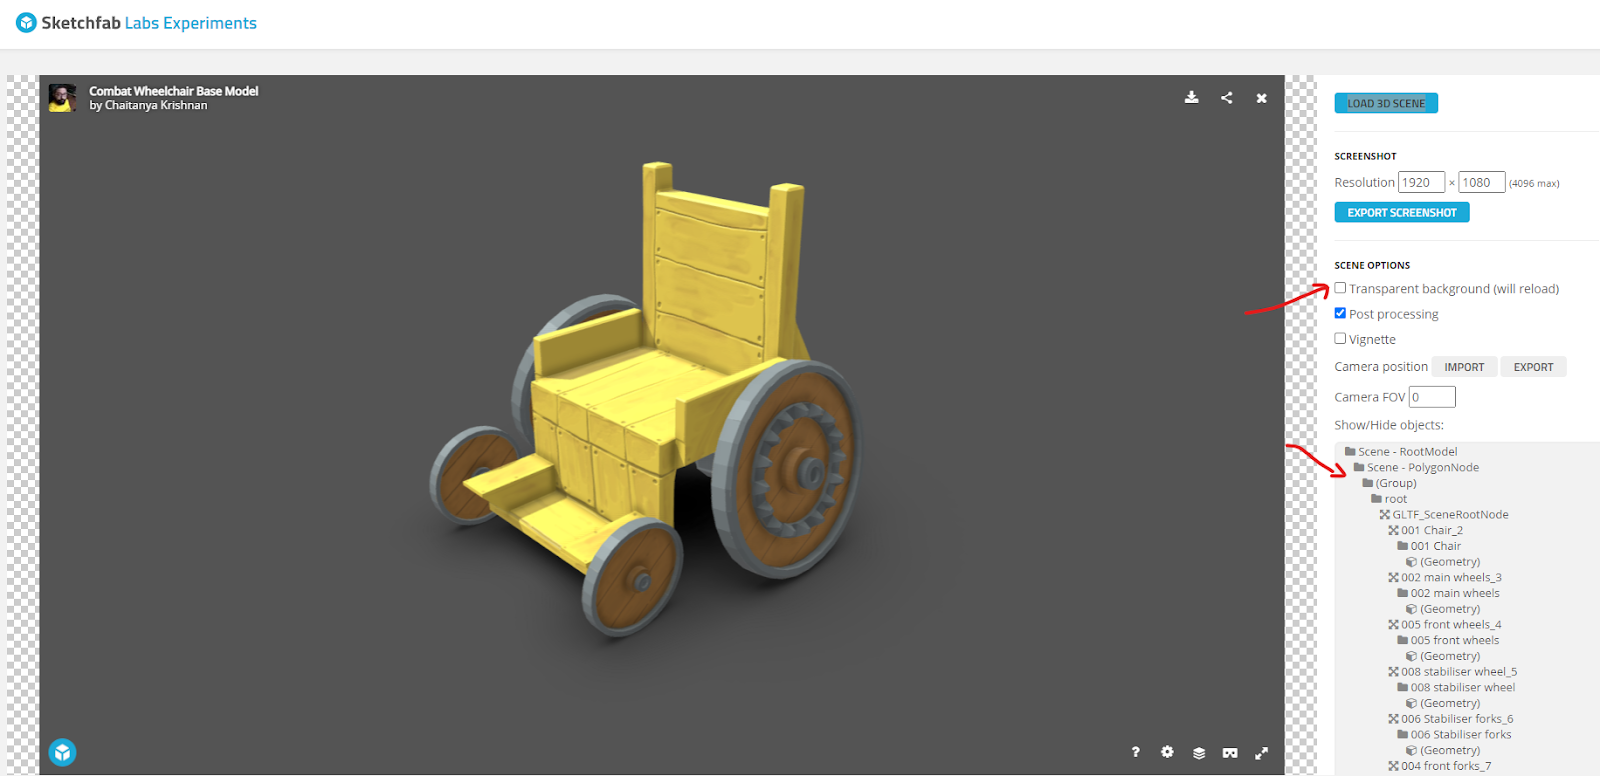This screenshot has height=776, width=1600.
Task: Click (Geometry) under 006 Stabiliser forks
Action: [x=1443, y=750]
